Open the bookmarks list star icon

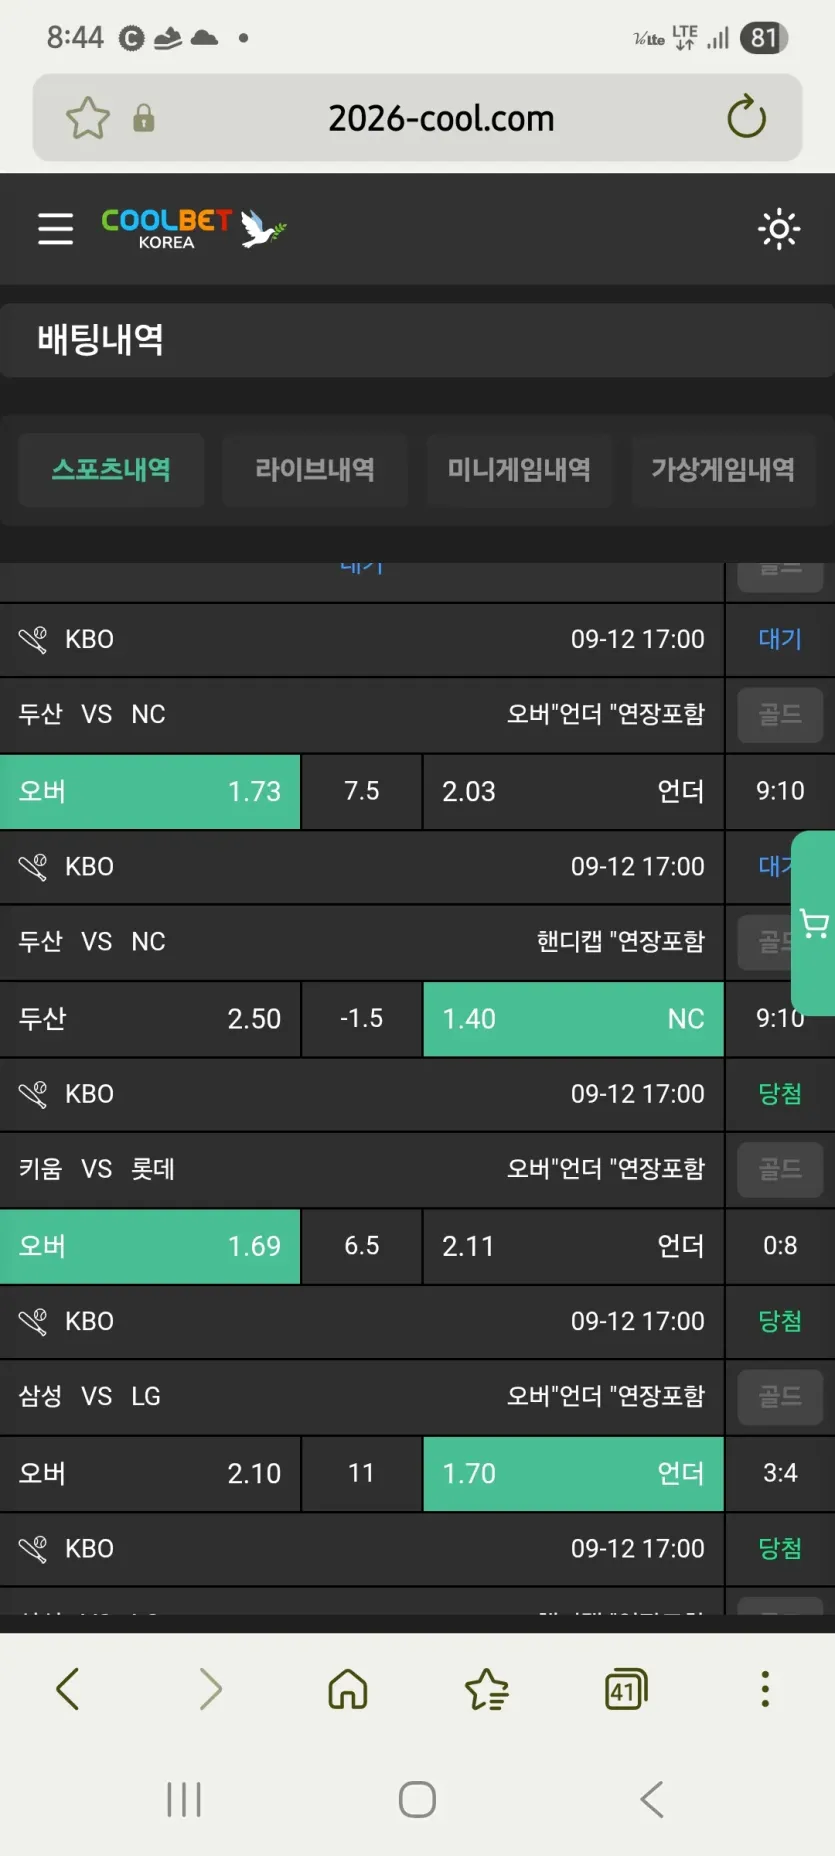[x=487, y=1690]
